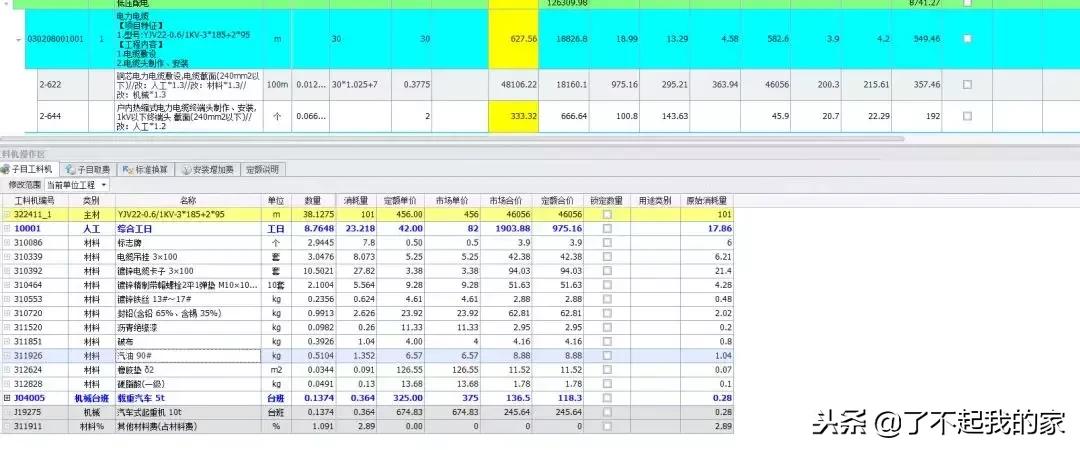
Task: Click the upper grid horizontal scrollbar
Action: coord(451,139)
